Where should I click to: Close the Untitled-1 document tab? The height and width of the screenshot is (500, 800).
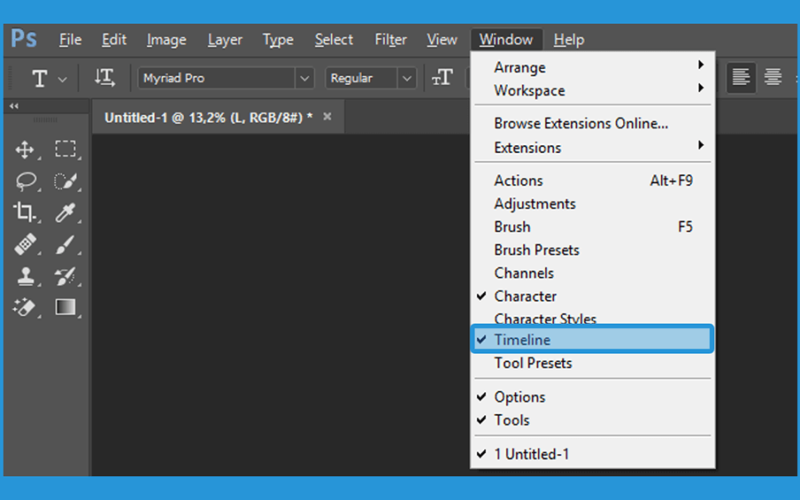[327, 117]
